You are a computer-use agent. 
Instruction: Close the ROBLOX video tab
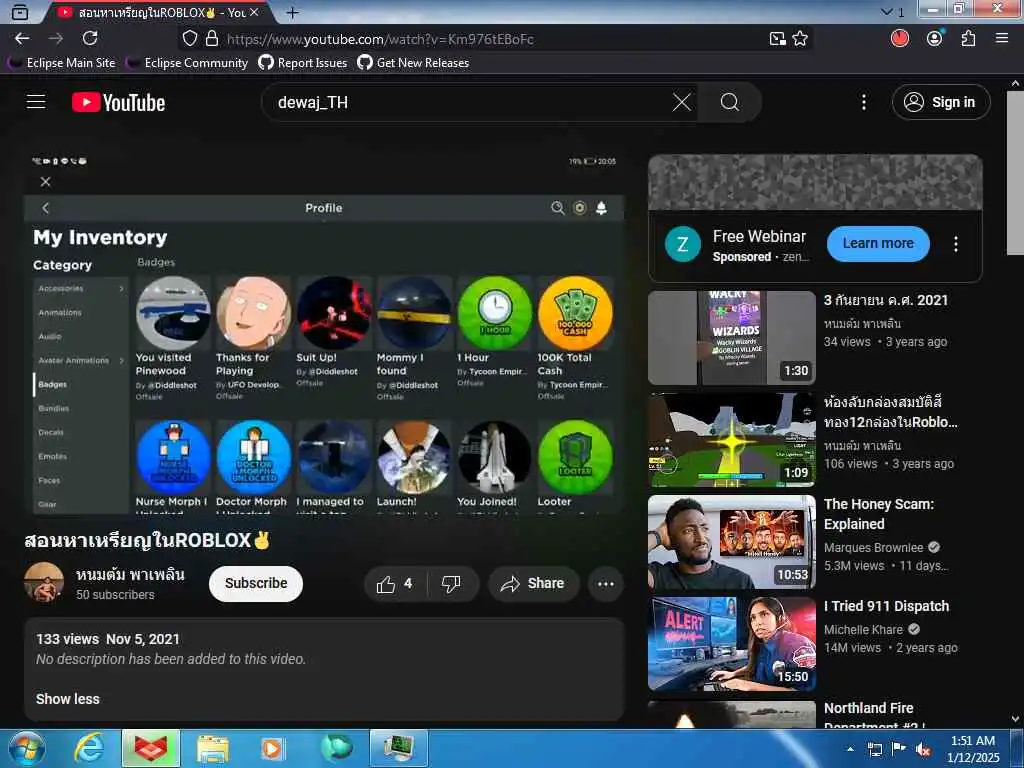tap(254, 12)
